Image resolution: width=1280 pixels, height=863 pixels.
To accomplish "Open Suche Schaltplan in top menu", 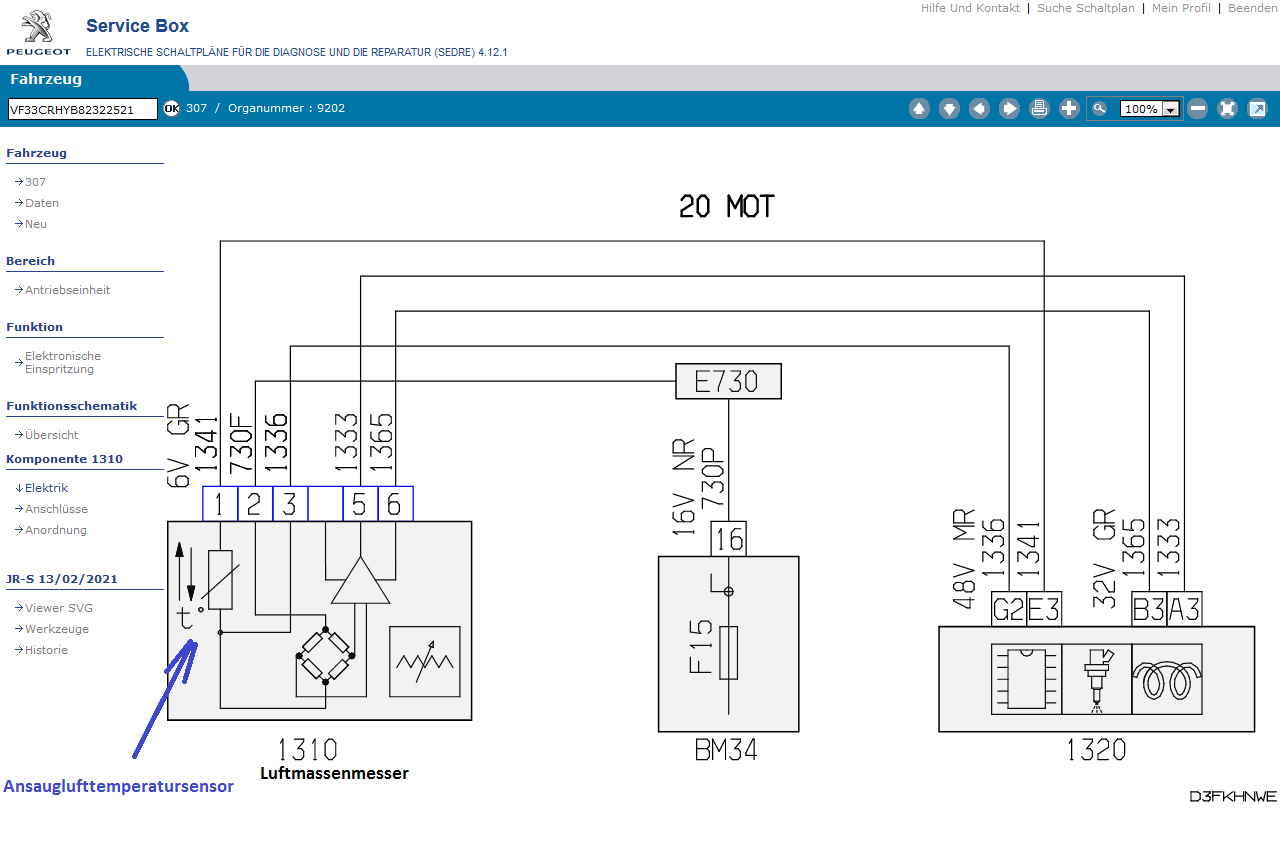I will (x=1085, y=8).
